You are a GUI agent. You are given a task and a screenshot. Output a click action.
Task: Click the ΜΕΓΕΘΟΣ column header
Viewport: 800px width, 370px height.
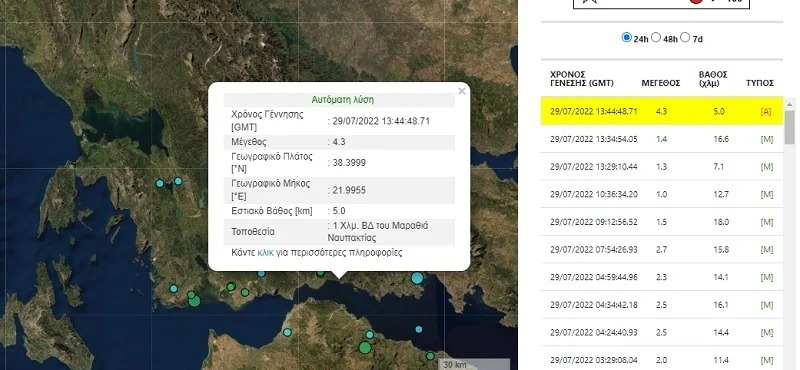[661, 83]
